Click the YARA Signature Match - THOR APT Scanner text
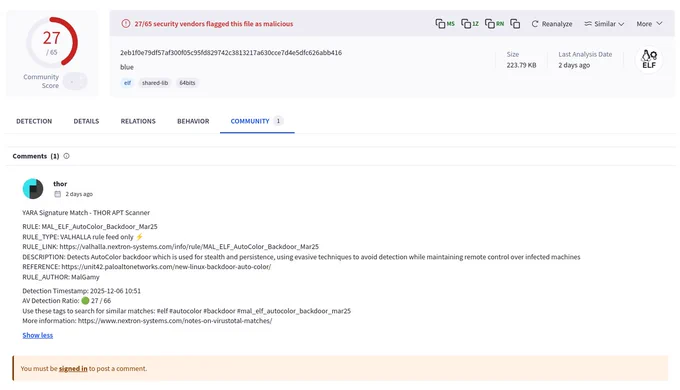This screenshot has width=680, height=390. pos(86,213)
